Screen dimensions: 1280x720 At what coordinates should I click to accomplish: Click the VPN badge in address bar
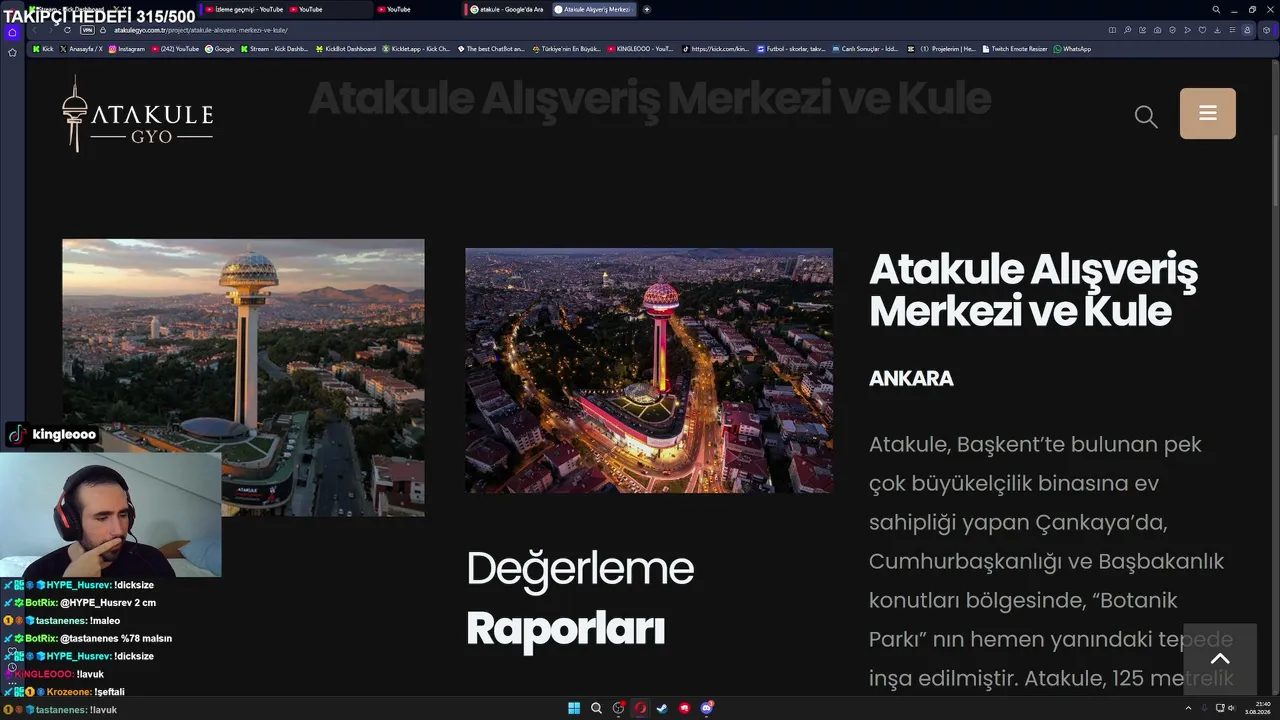click(86, 30)
